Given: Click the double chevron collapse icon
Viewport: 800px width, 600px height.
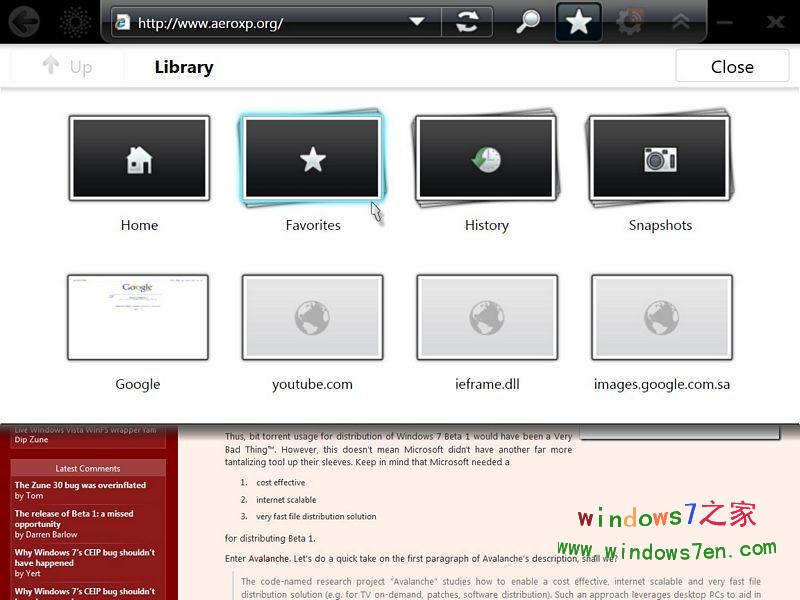Looking at the screenshot, I should click(681, 21).
